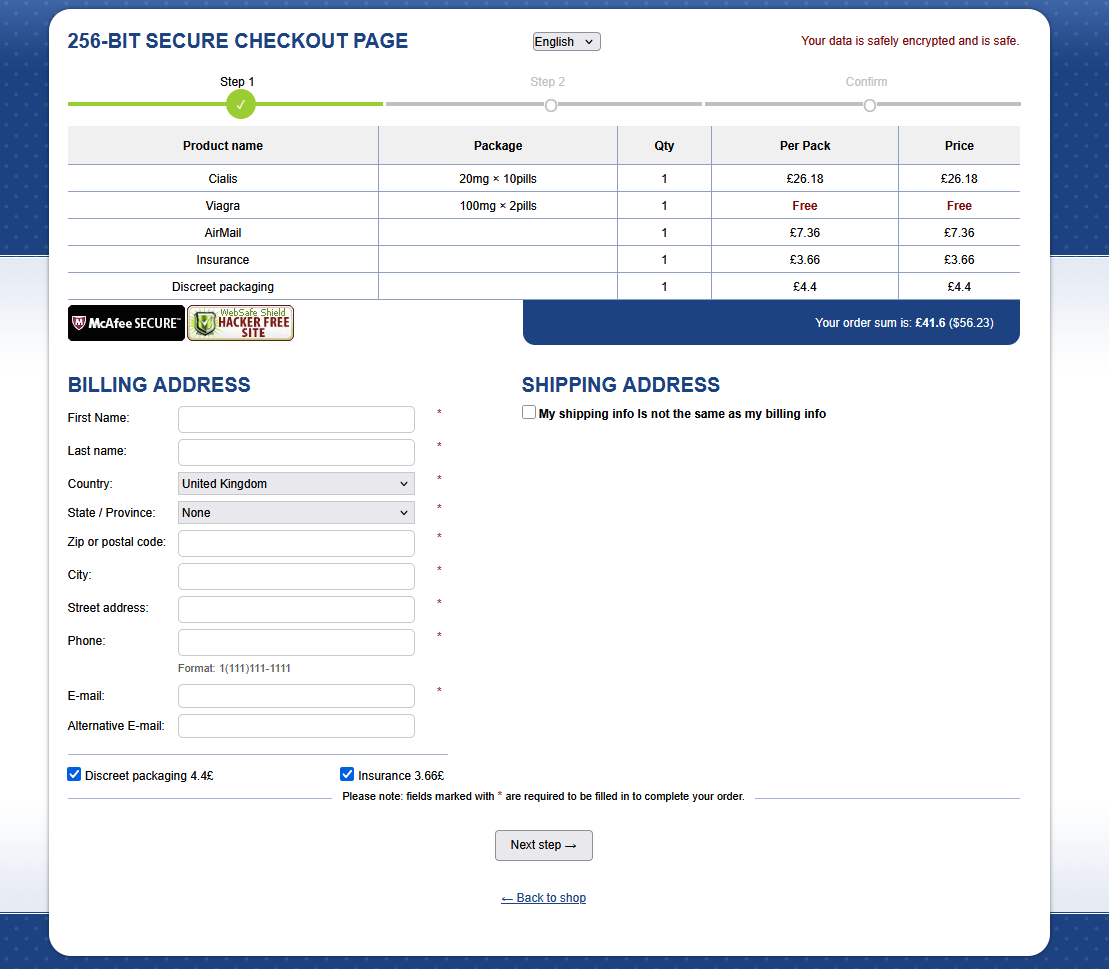Click the 100mg × 2pills package cell
This screenshot has height=969, width=1109.
click(498, 206)
